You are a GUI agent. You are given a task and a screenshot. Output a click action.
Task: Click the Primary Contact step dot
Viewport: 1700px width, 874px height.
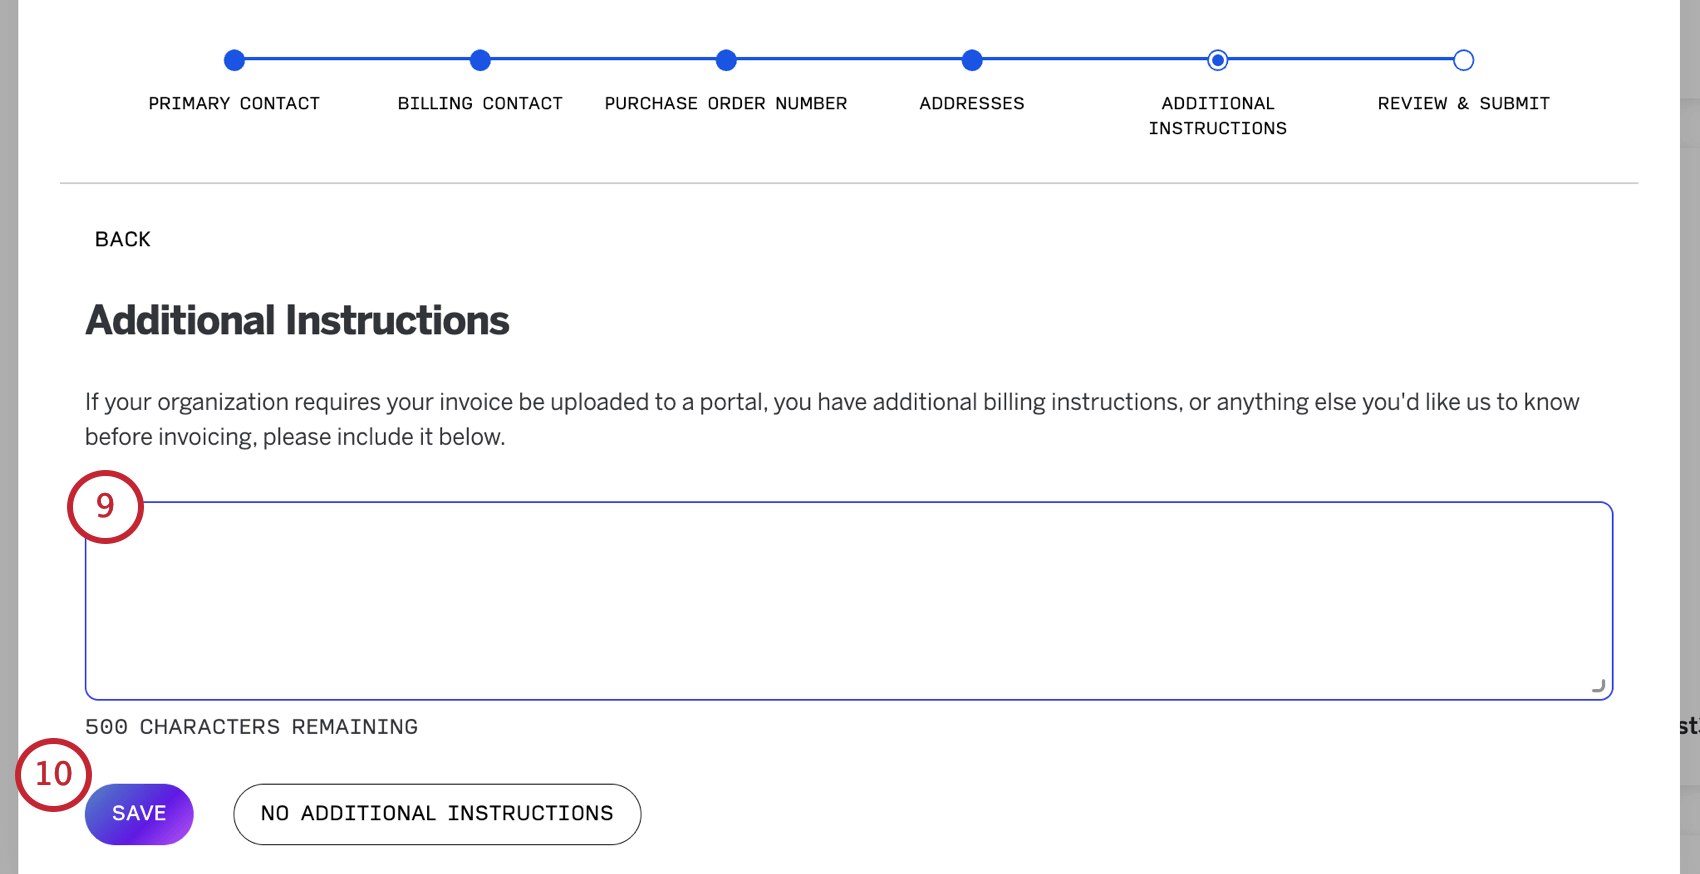coord(234,60)
